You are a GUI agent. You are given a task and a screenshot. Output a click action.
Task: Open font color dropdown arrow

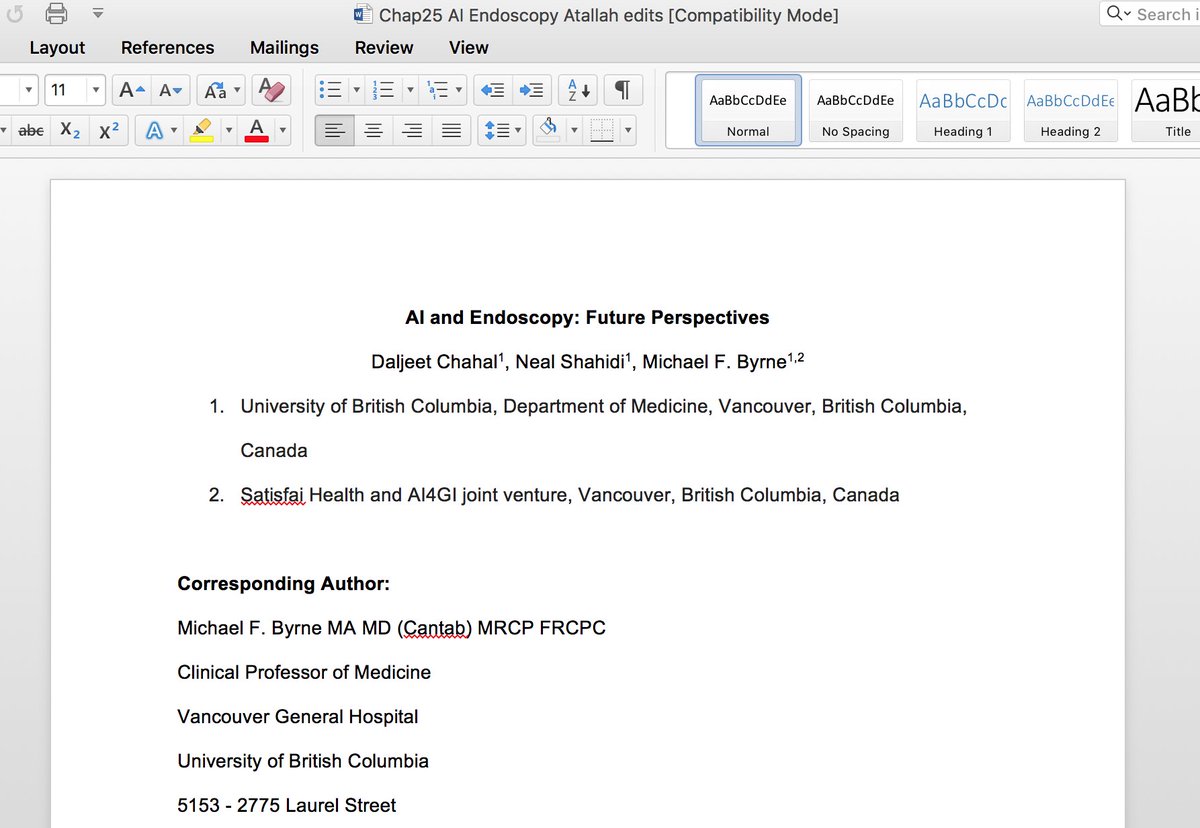[x=283, y=130]
